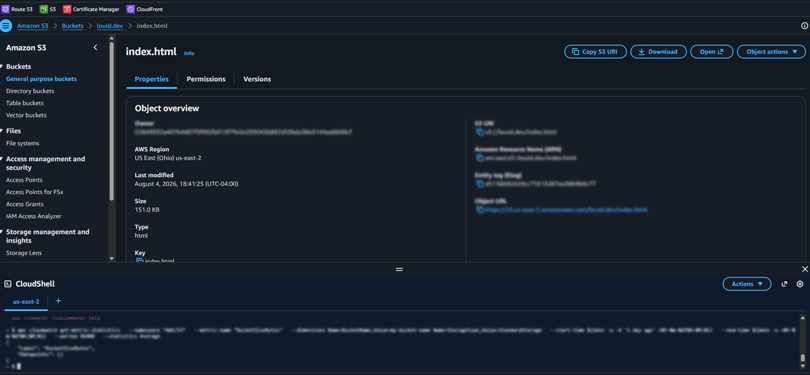Screen dimensions: 810x375
Task: Collapse the Buckets sidebar section
Action: pyautogui.click(x=2, y=67)
